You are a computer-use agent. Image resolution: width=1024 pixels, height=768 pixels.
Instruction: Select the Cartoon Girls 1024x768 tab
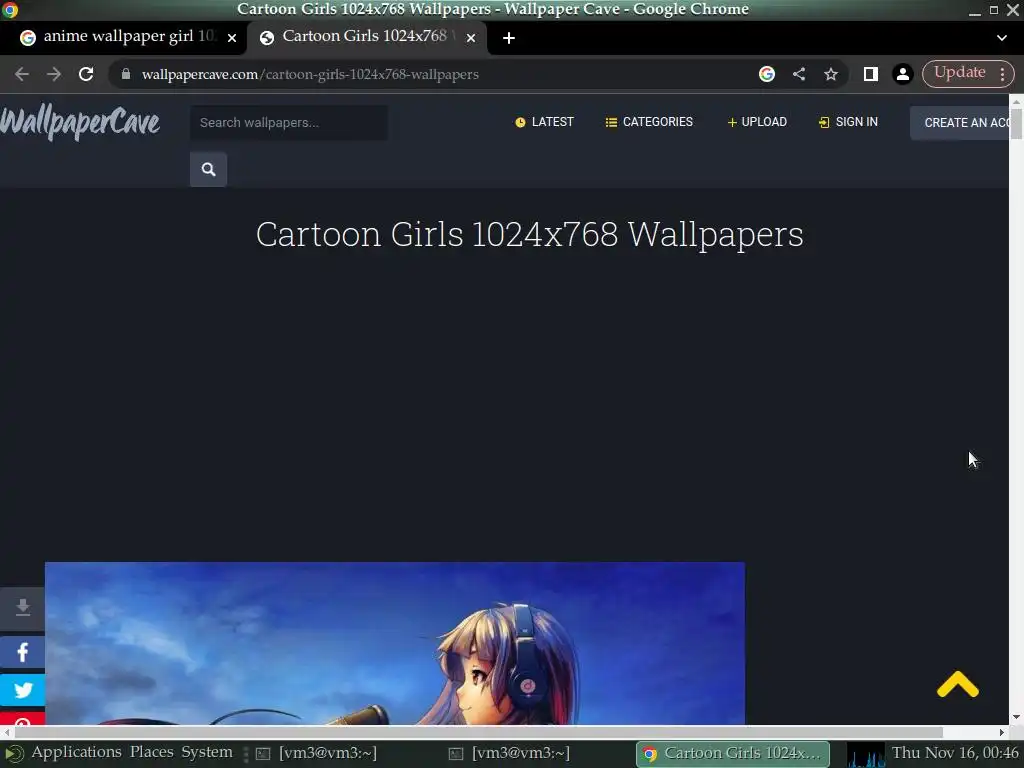pyautogui.click(x=366, y=37)
